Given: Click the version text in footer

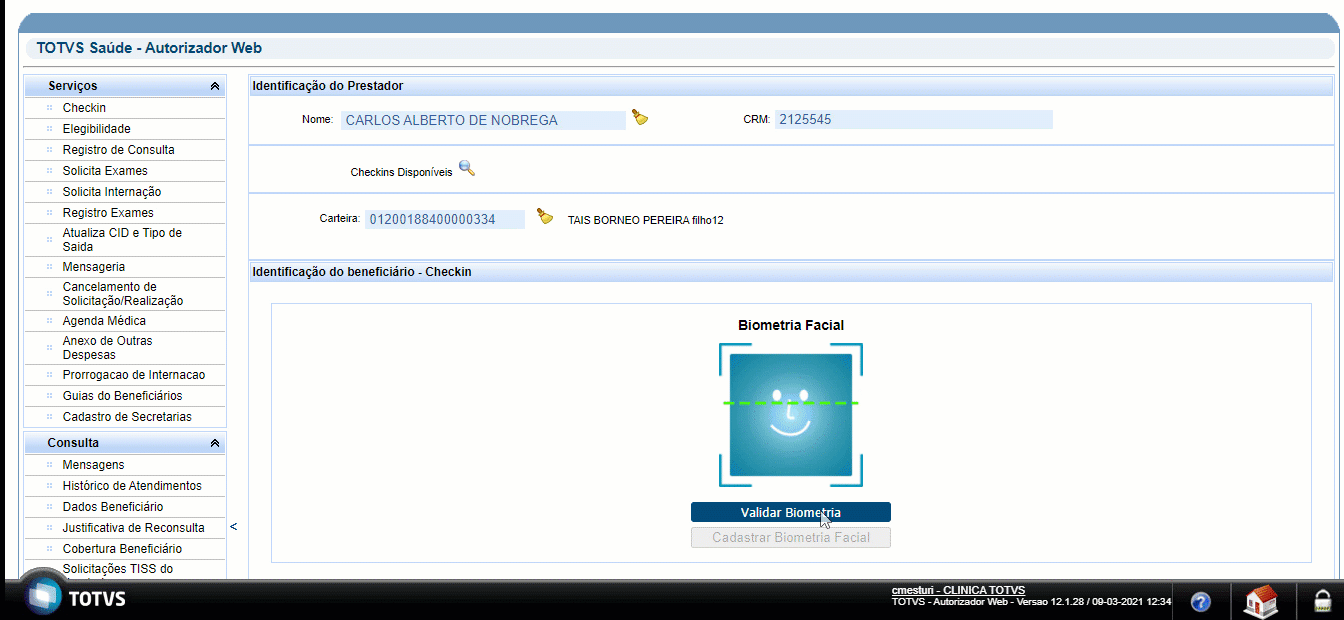Looking at the screenshot, I should pyautogui.click(x=1031, y=602).
